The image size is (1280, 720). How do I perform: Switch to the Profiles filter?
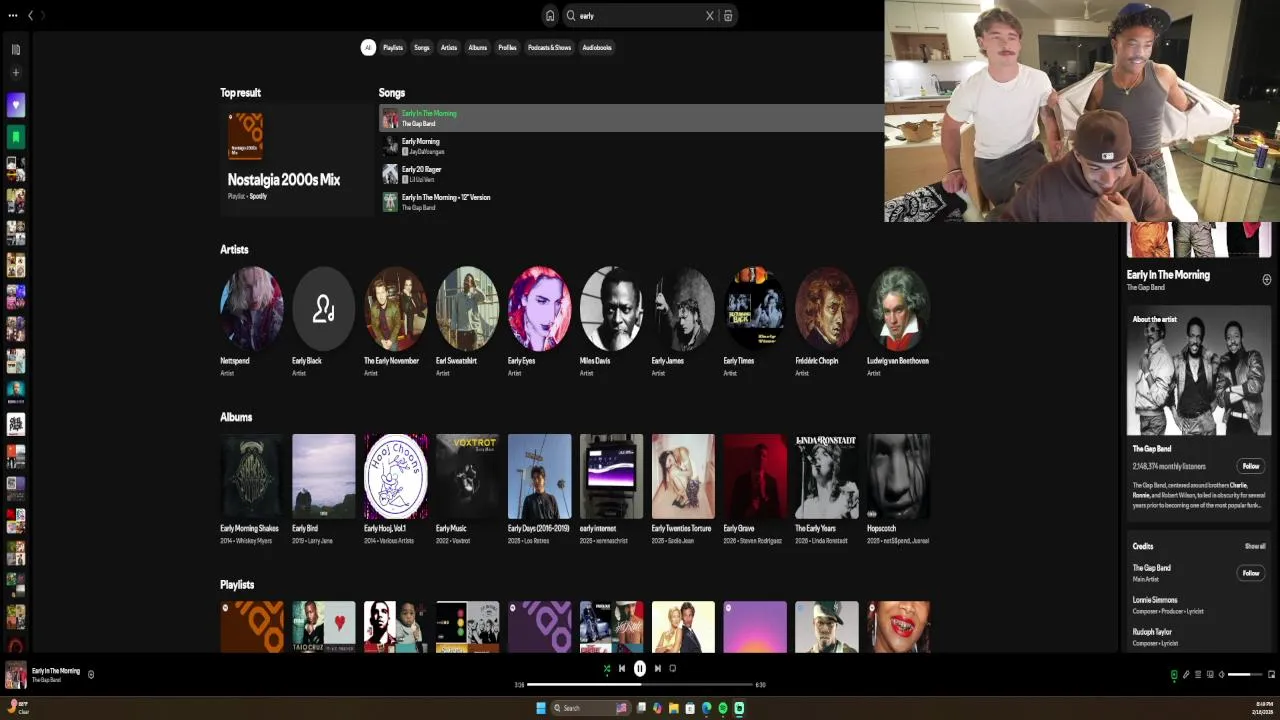pyautogui.click(x=507, y=47)
